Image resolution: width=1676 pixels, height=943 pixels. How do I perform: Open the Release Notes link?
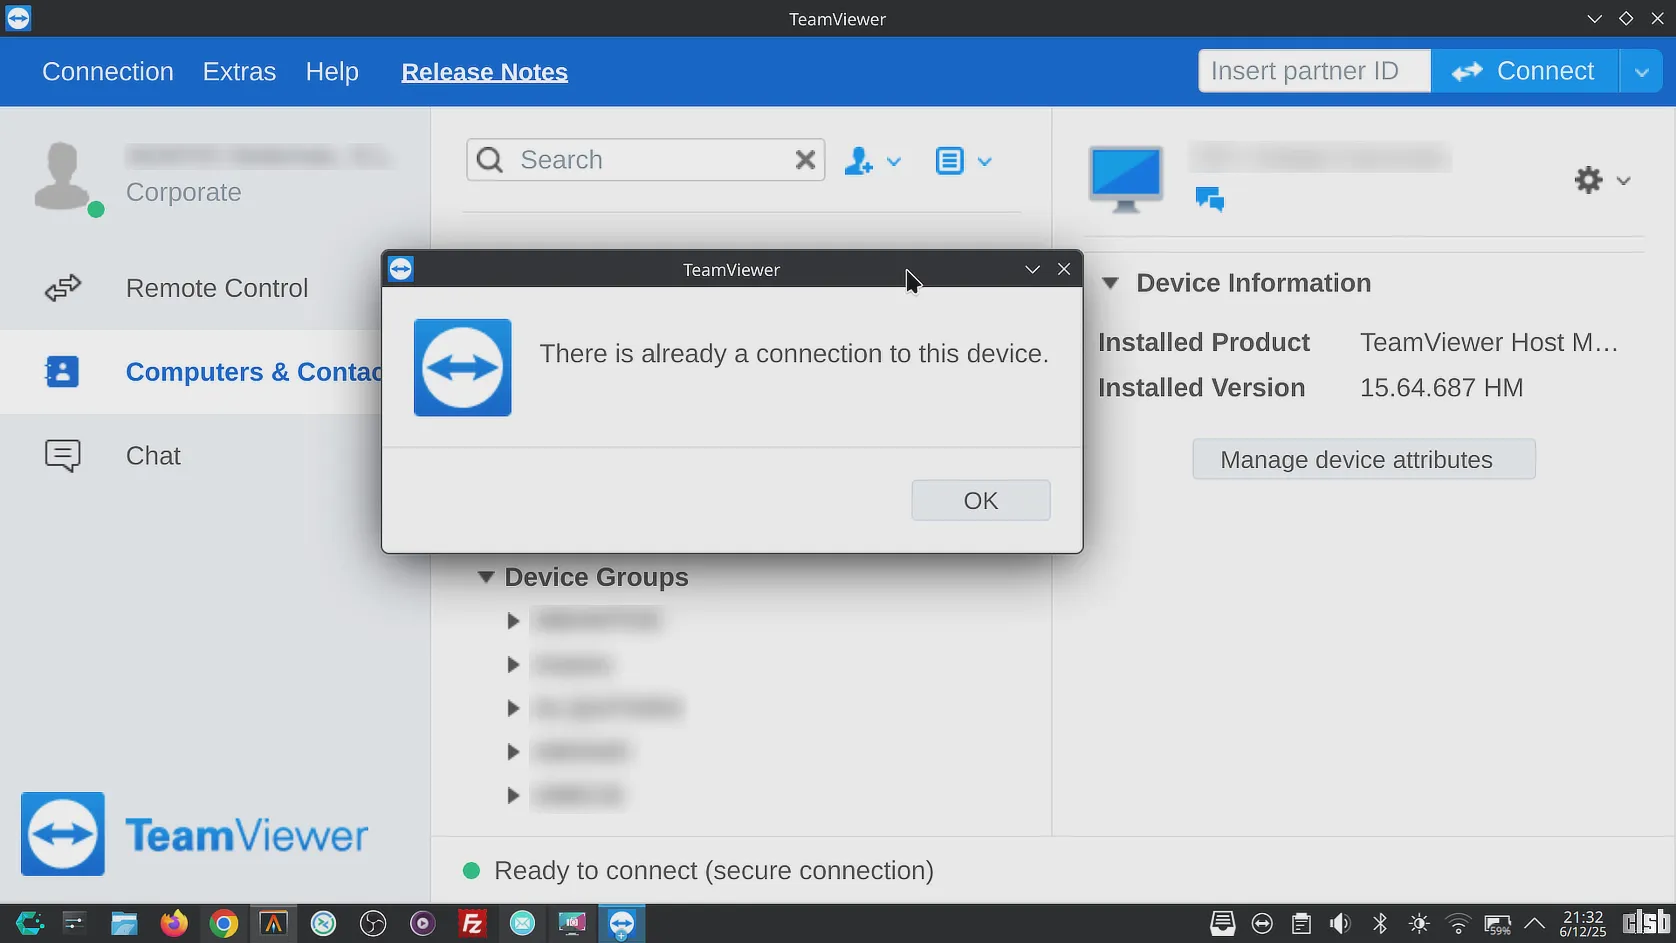coord(484,72)
